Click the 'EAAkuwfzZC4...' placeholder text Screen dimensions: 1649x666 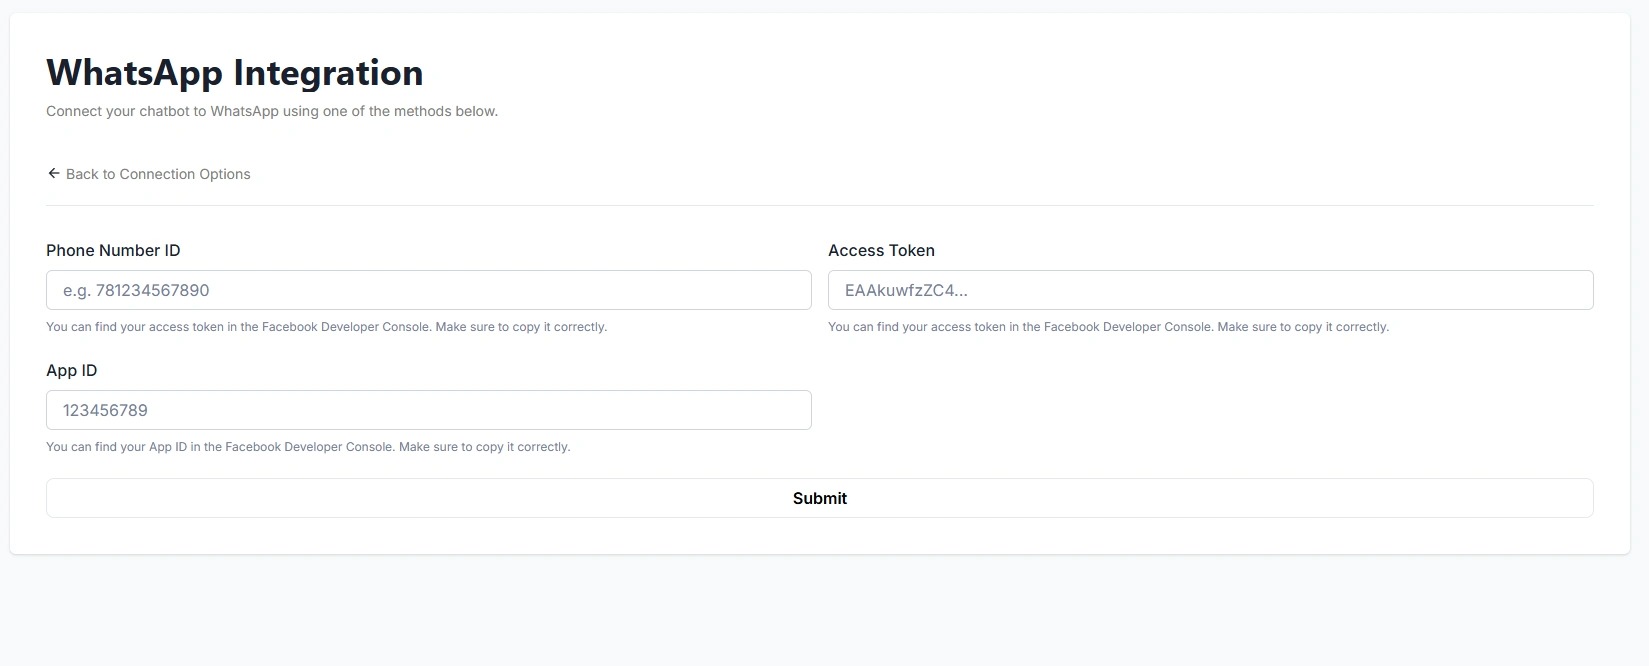pyautogui.click(x=906, y=290)
